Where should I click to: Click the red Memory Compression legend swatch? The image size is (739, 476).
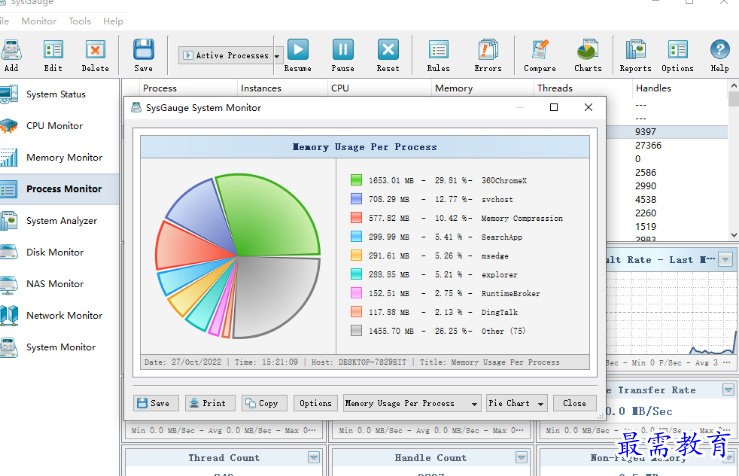(356, 218)
